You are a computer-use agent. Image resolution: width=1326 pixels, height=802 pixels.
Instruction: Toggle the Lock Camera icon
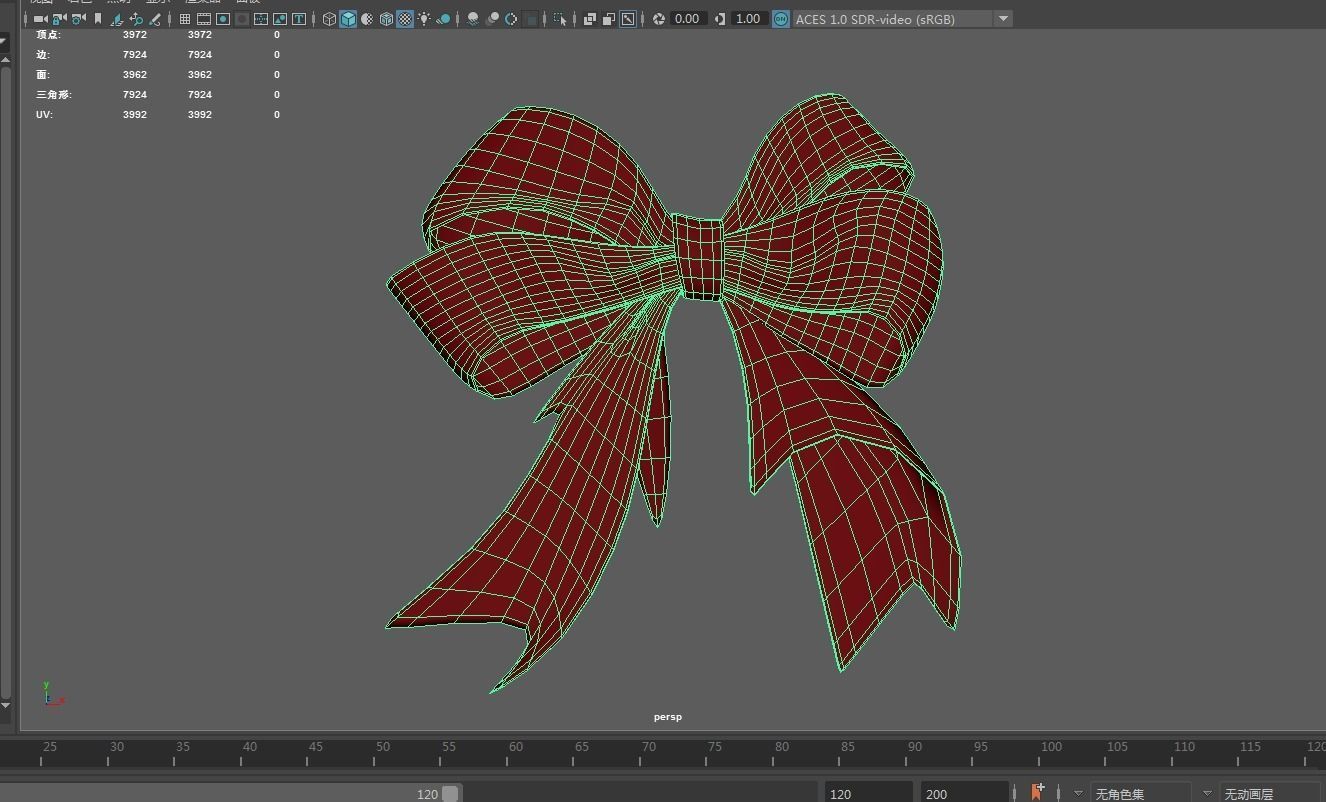58,19
